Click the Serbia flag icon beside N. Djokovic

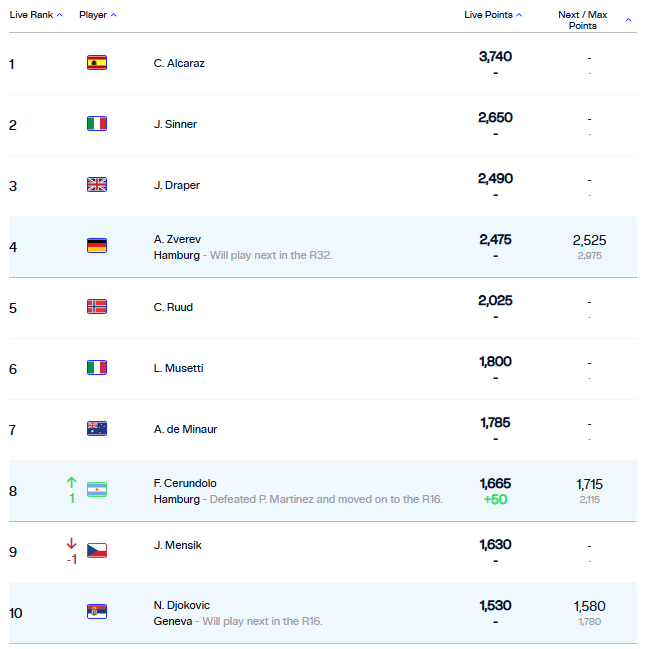tap(97, 612)
